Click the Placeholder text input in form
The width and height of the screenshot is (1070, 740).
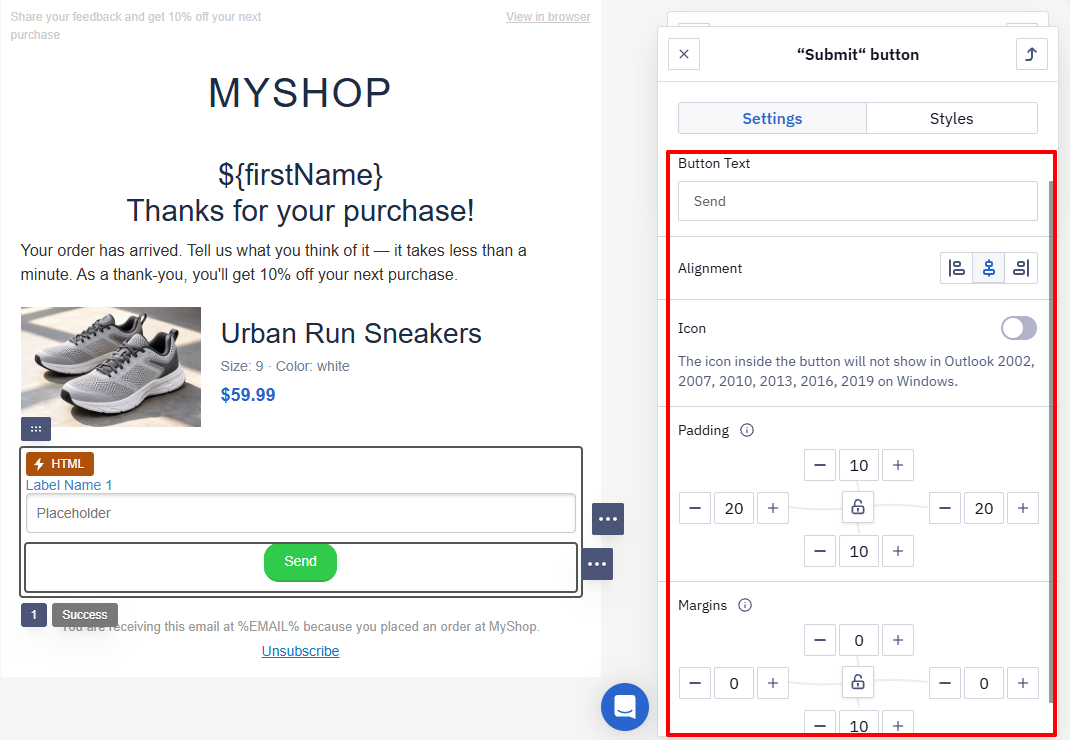[x=300, y=513]
